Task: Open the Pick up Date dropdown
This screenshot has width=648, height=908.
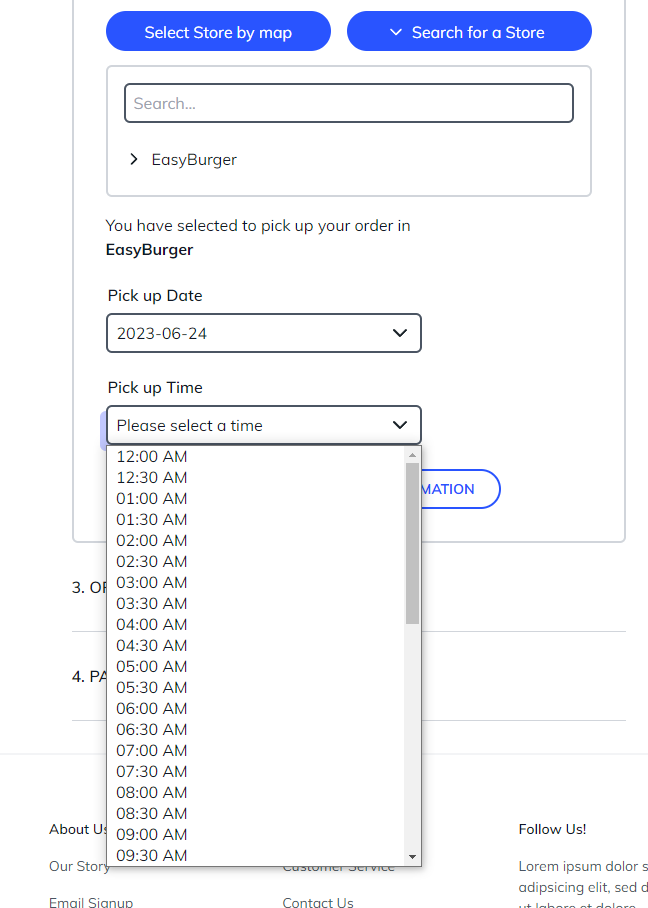Action: [264, 333]
